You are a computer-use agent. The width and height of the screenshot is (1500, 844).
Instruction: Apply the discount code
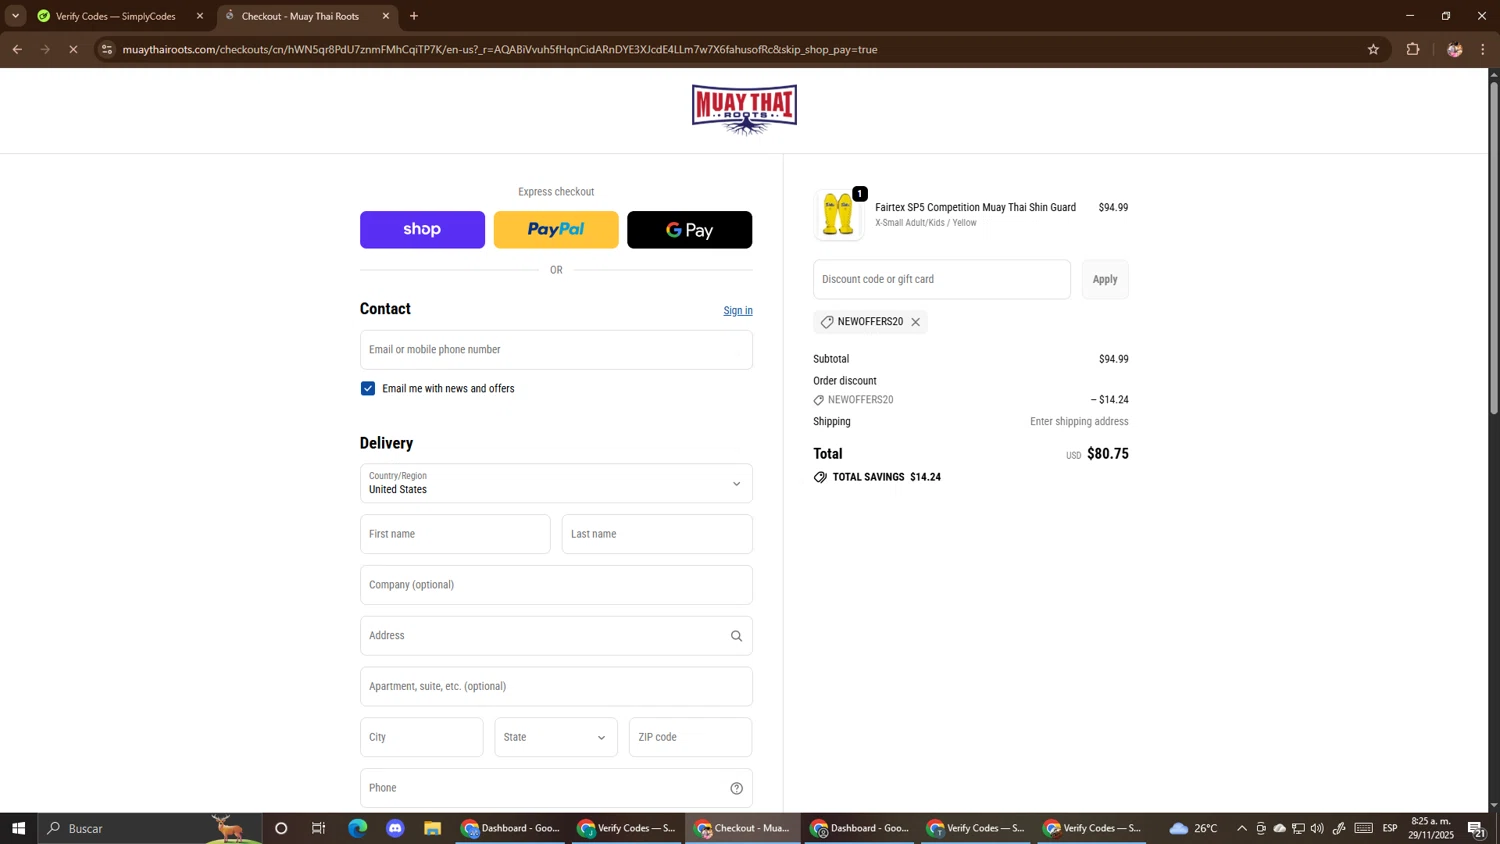tap(1105, 280)
